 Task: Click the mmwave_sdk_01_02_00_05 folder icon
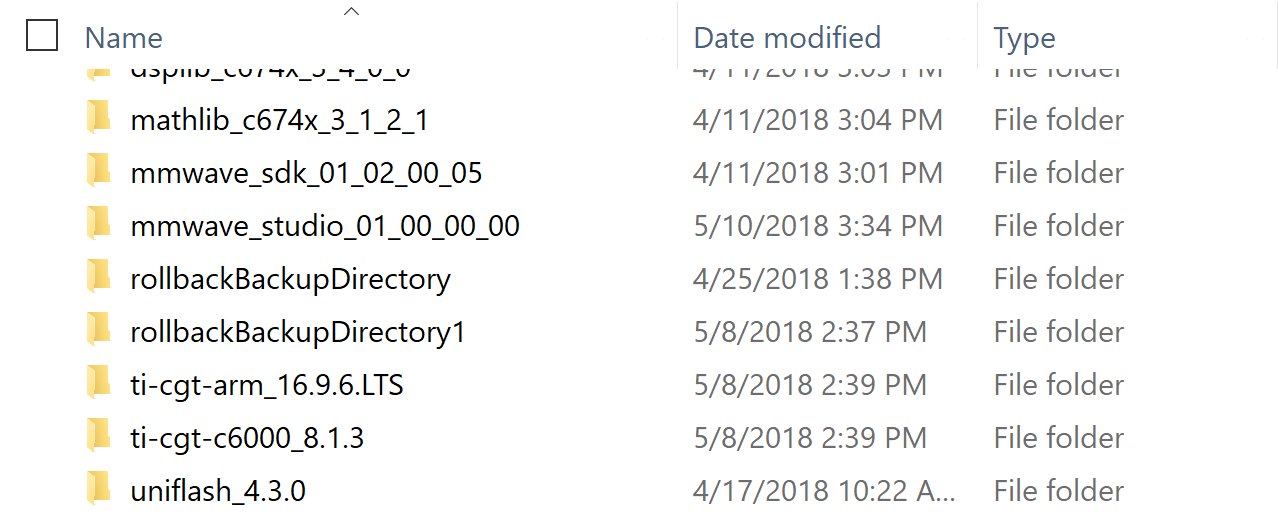tap(98, 173)
